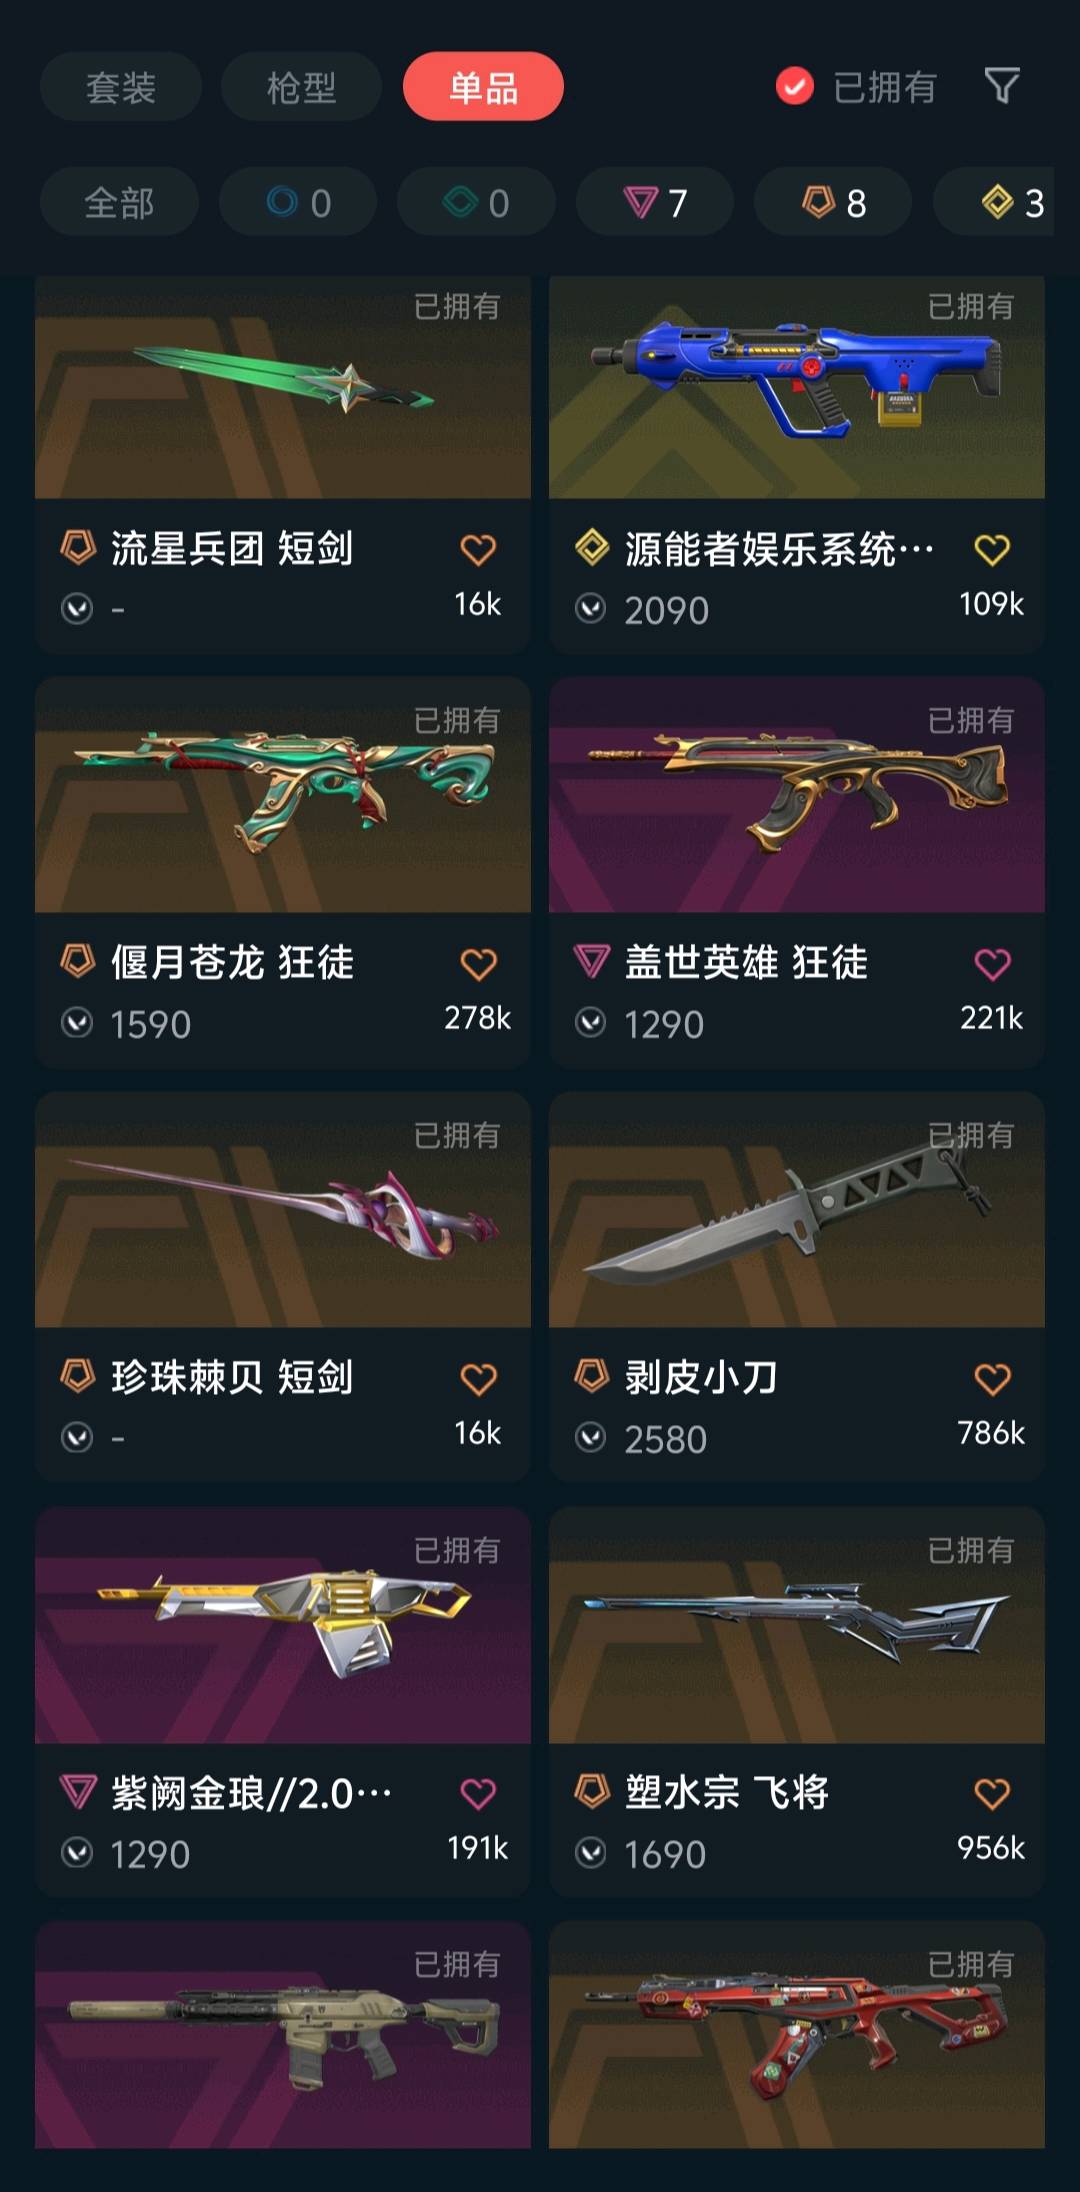Favorite the 紫阙金琅//2.0 skin heart
The height and width of the screenshot is (2192, 1080).
tap(478, 1793)
